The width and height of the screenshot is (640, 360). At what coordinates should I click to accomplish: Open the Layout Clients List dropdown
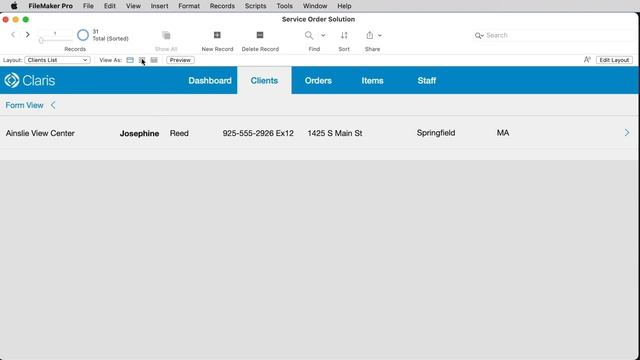click(x=57, y=60)
